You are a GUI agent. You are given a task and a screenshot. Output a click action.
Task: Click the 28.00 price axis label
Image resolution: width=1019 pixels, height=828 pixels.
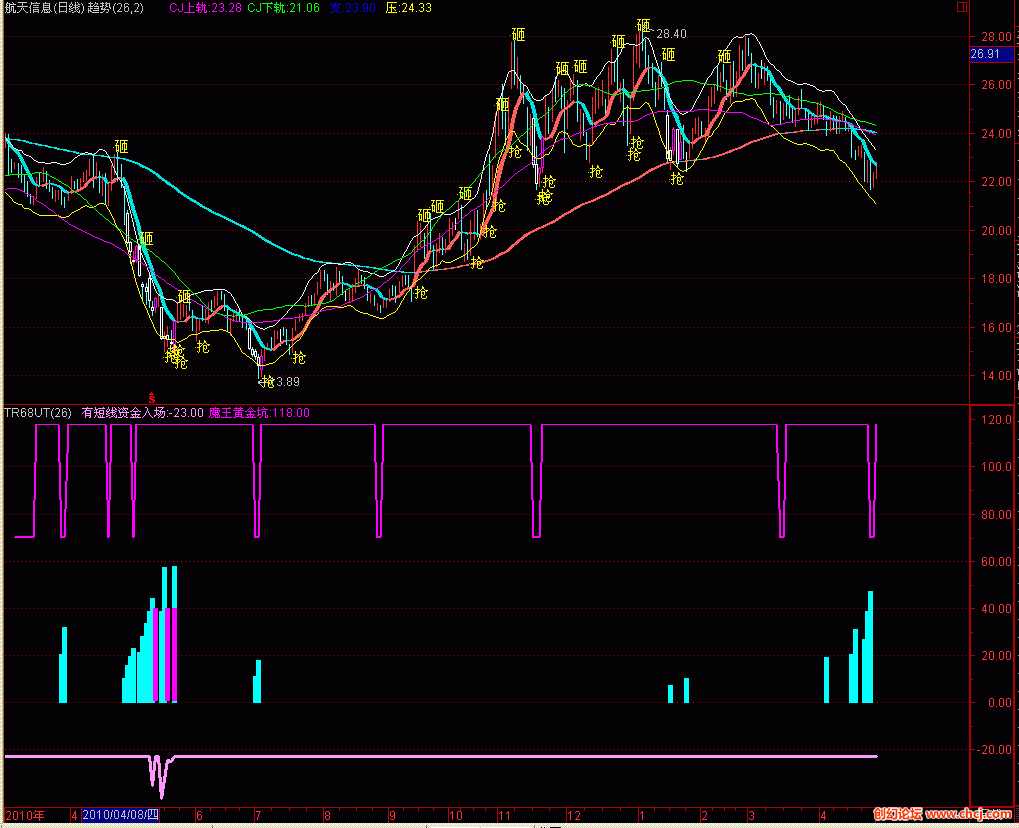click(x=996, y=36)
